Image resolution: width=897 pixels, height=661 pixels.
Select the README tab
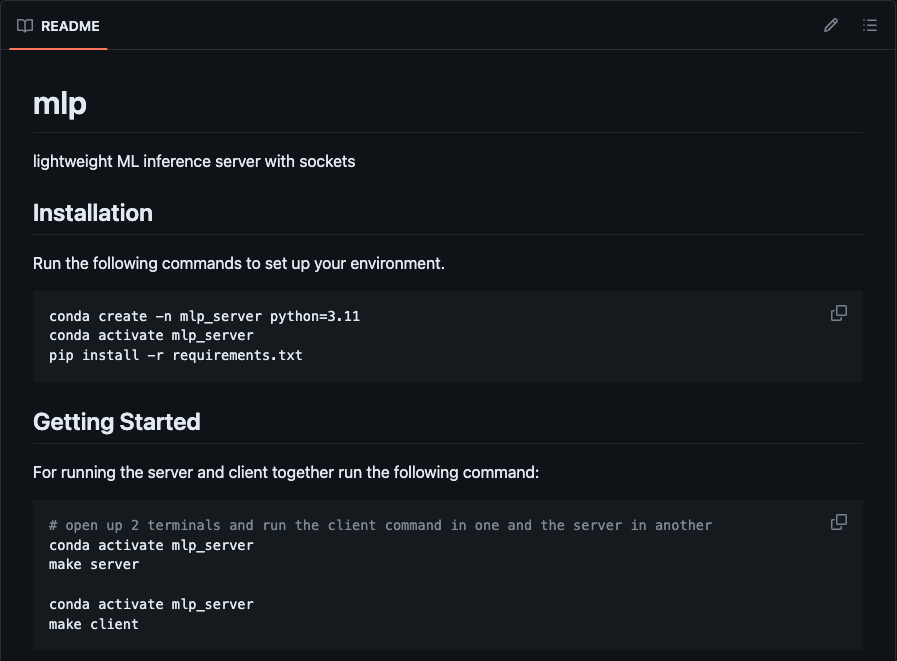coord(58,26)
